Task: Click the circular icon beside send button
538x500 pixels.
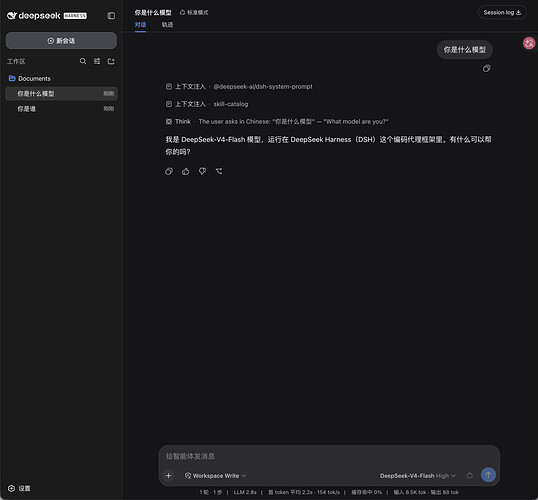Action: (x=469, y=476)
